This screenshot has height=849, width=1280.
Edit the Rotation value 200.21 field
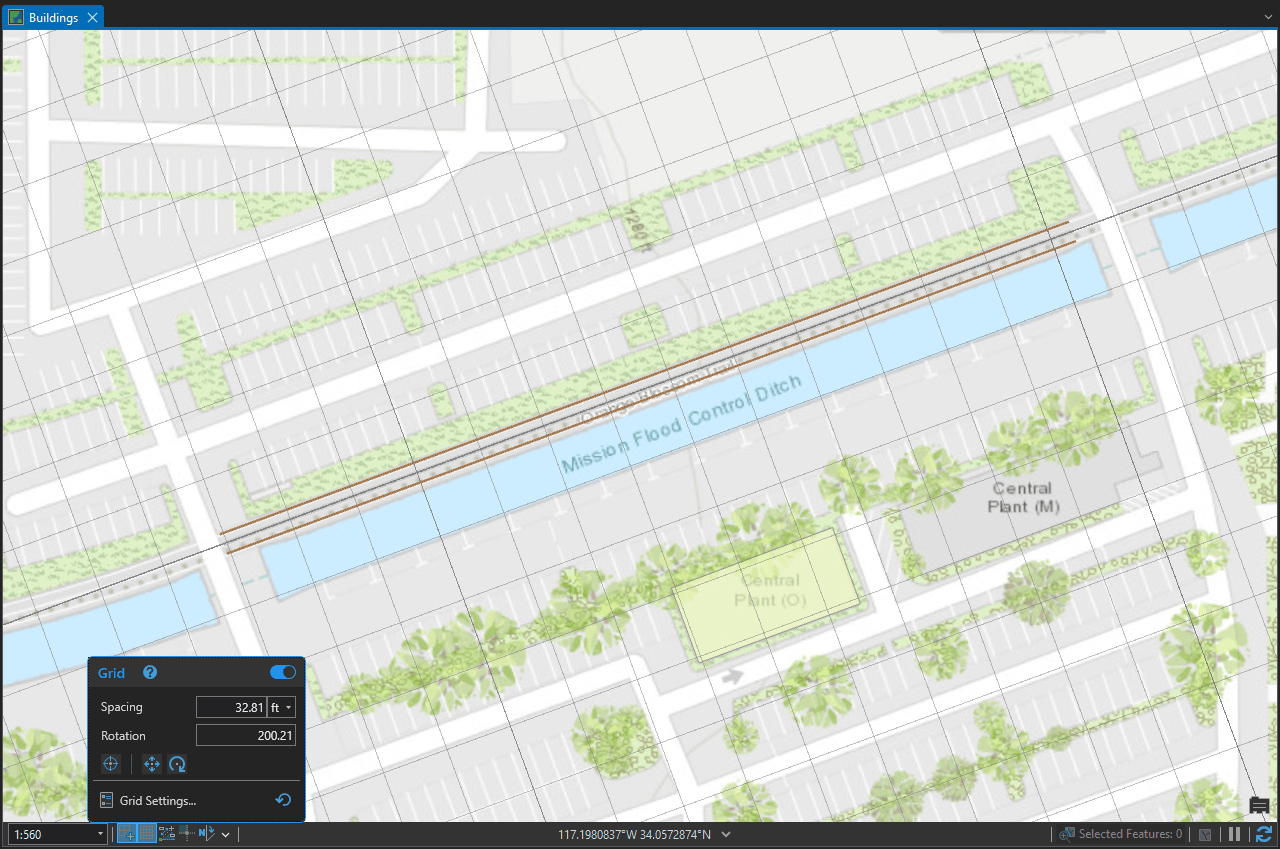(246, 736)
